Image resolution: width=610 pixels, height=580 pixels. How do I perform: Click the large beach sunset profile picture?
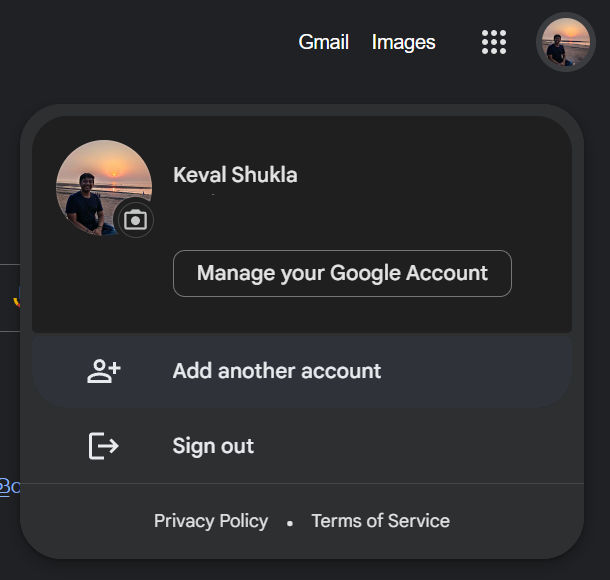click(104, 188)
